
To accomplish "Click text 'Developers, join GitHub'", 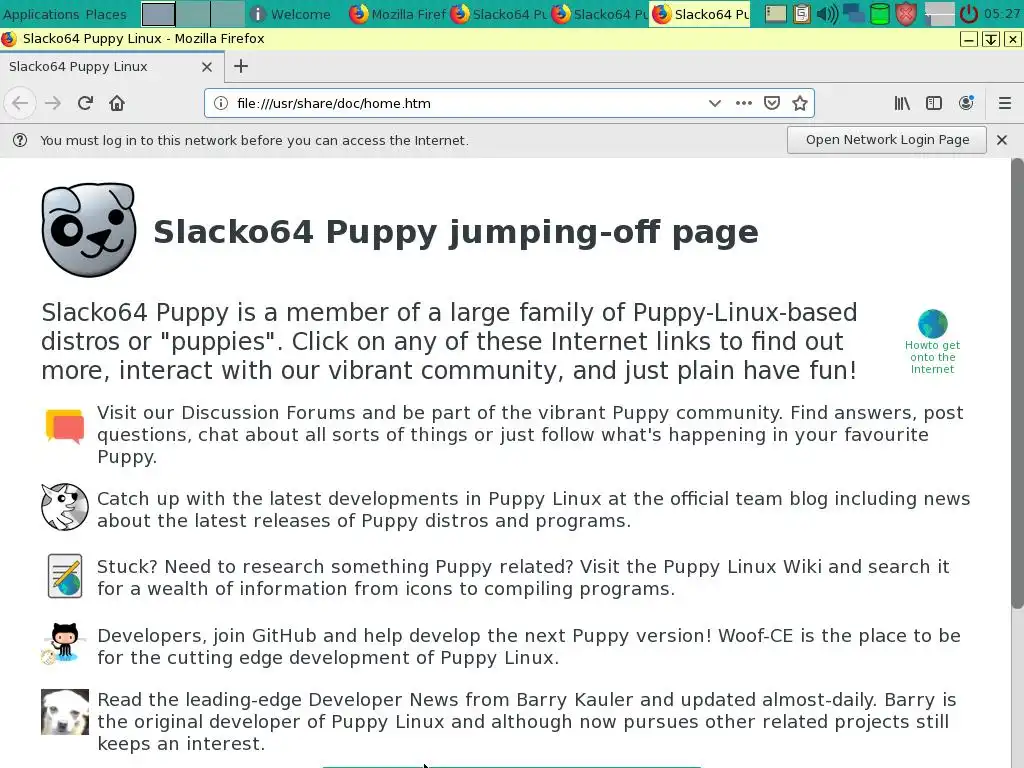I will pos(207,636).
